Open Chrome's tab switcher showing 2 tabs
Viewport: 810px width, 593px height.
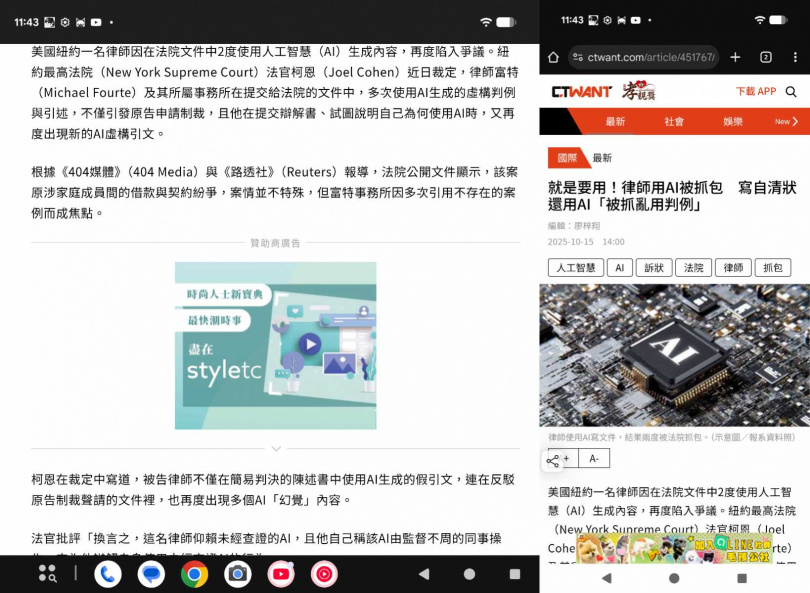[x=764, y=57]
